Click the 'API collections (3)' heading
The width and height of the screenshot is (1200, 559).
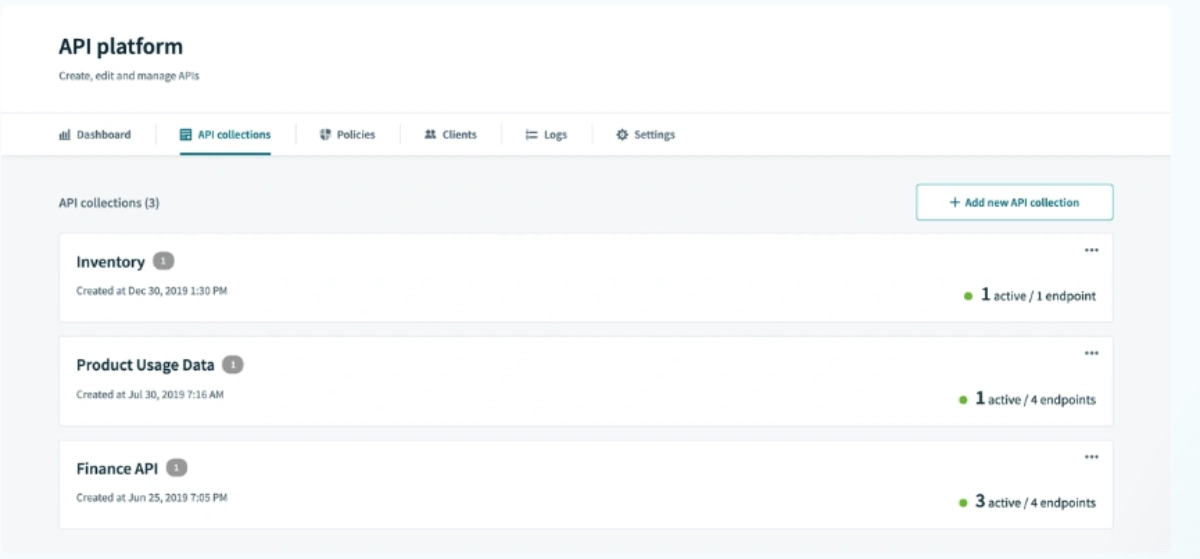[x=109, y=203]
